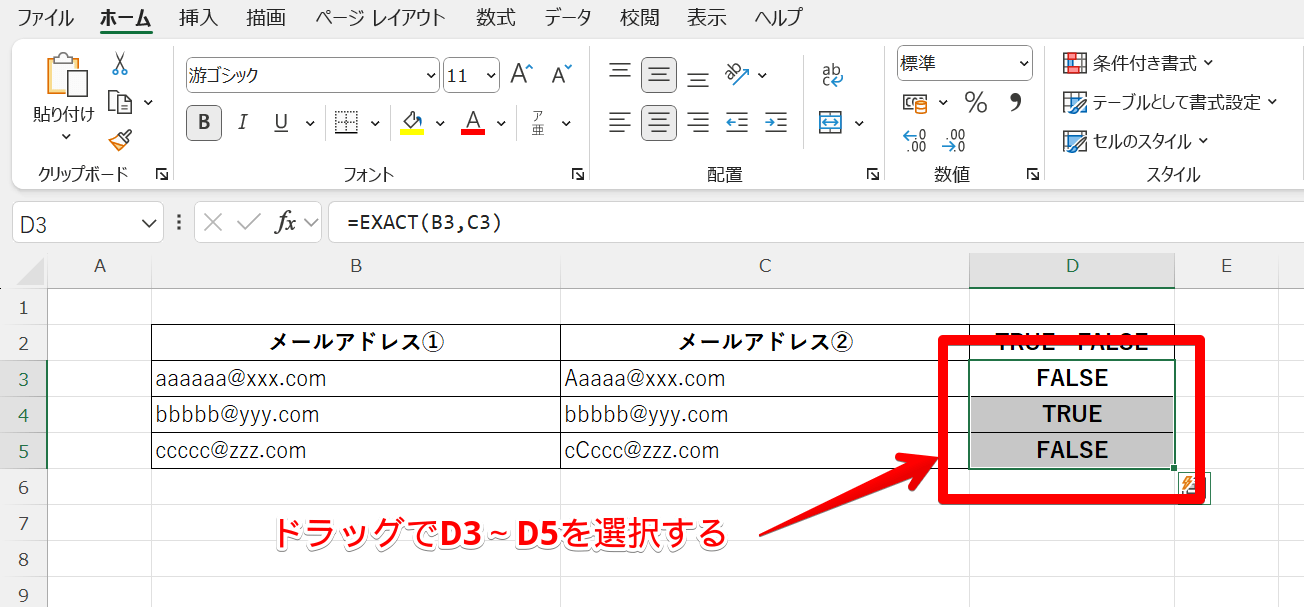The height and width of the screenshot is (607, 1304).
Task: Open the Name Box dropdown
Action: pyautogui.click(x=151, y=223)
